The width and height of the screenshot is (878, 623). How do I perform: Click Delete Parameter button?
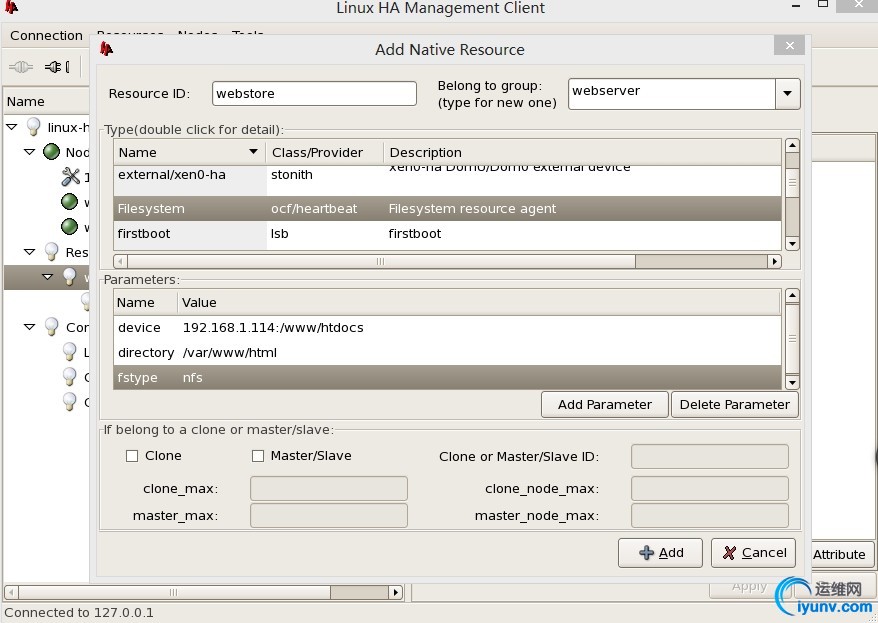pyautogui.click(x=735, y=405)
